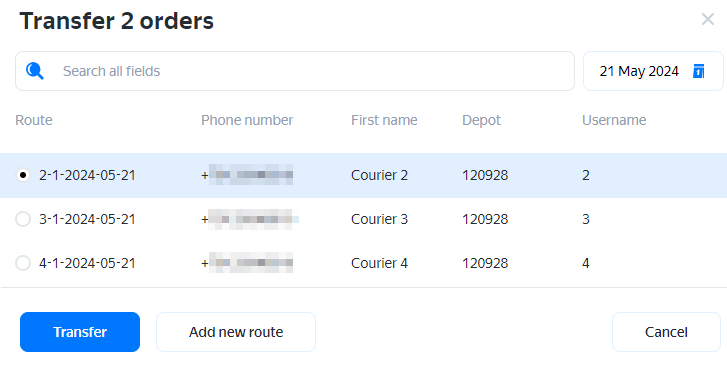Sort by First name column header
The image size is (727, 381).
384,120
